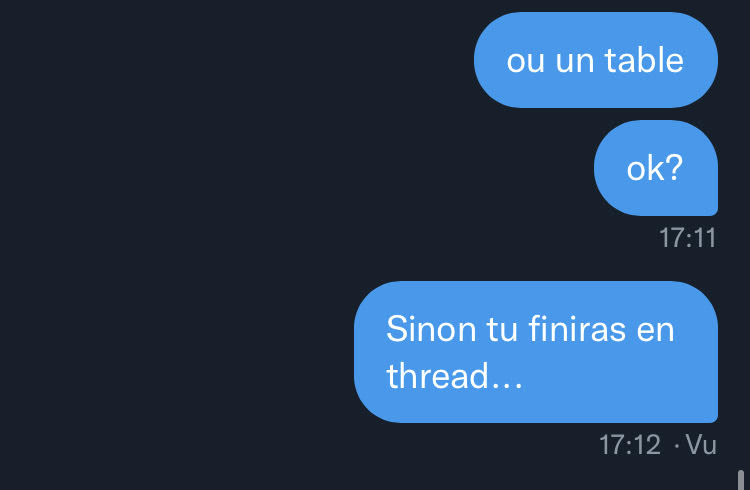Click the question mark in "ok?"
This screenshot has width=750, height=490.
[x=674, y=168]
